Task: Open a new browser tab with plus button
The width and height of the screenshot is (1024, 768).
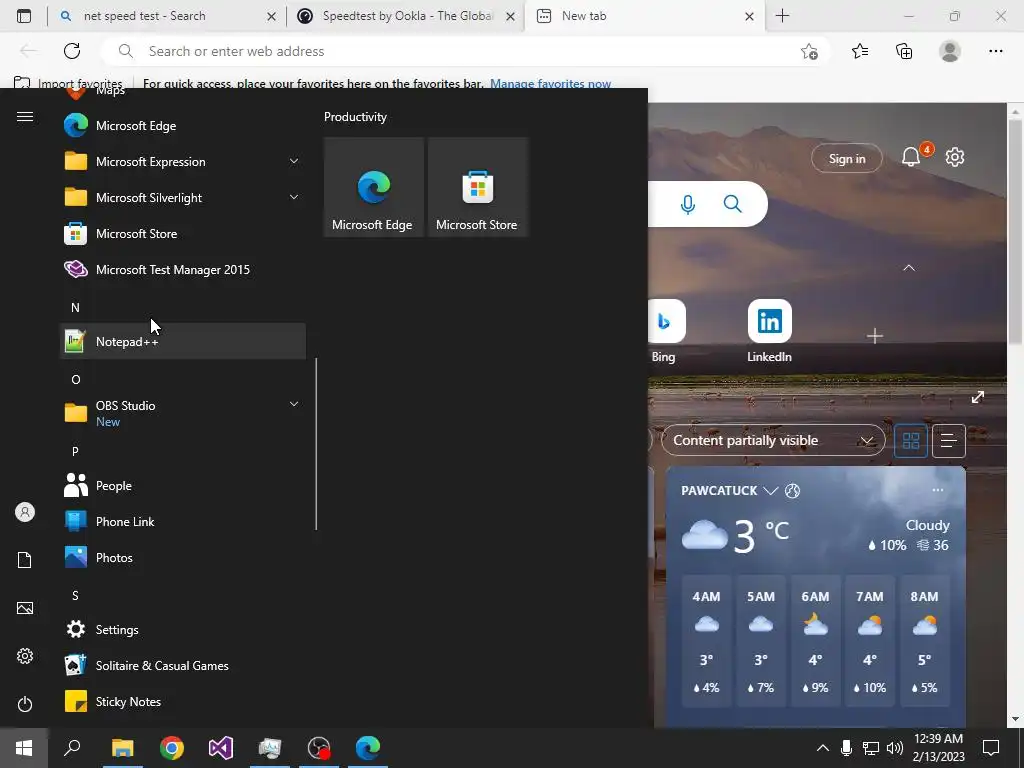Action: coord(782,16)
